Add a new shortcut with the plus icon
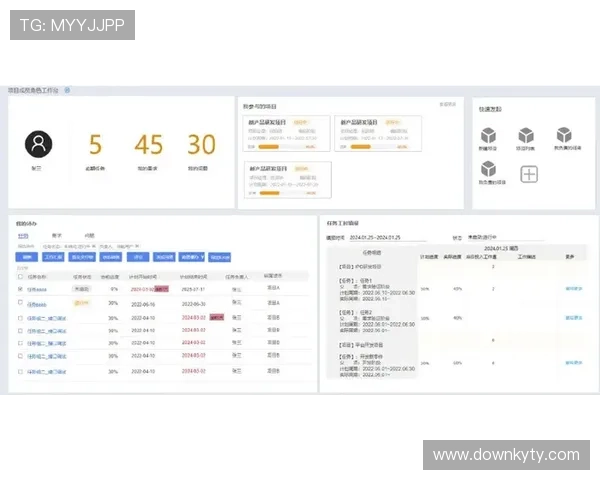600x480 pixels. click(x=529, y=173)
